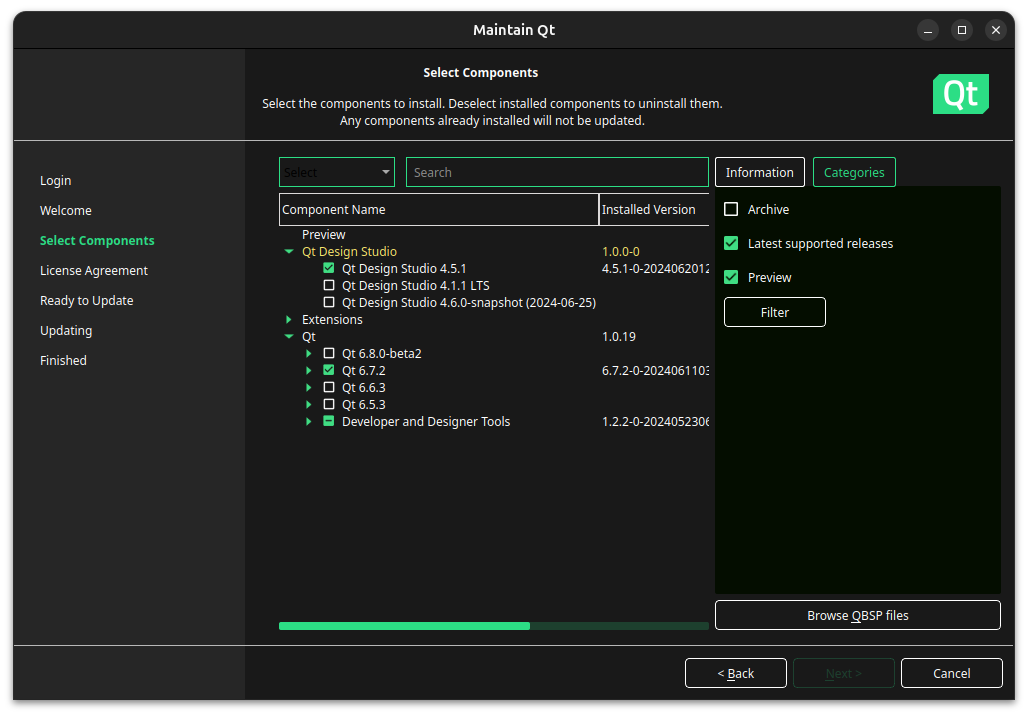
Task: Uncheck Latest supported releases
Action: point(730,243)
